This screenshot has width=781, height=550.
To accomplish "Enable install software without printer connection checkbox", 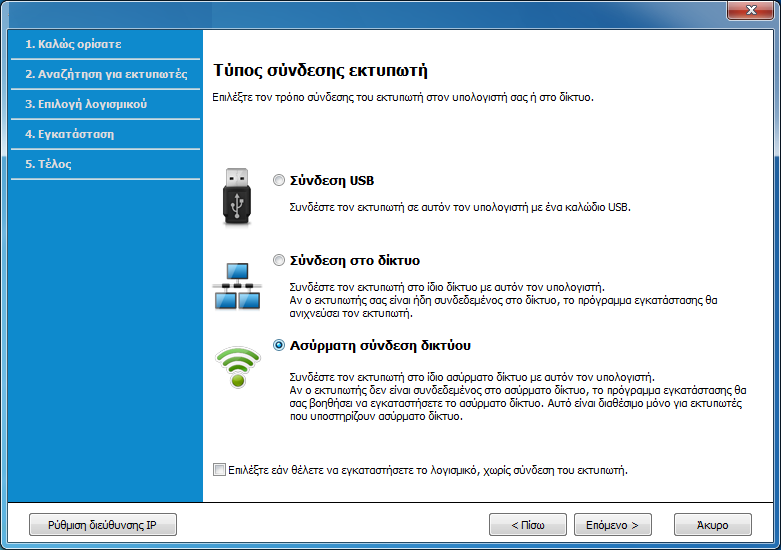I will [219, 469].
